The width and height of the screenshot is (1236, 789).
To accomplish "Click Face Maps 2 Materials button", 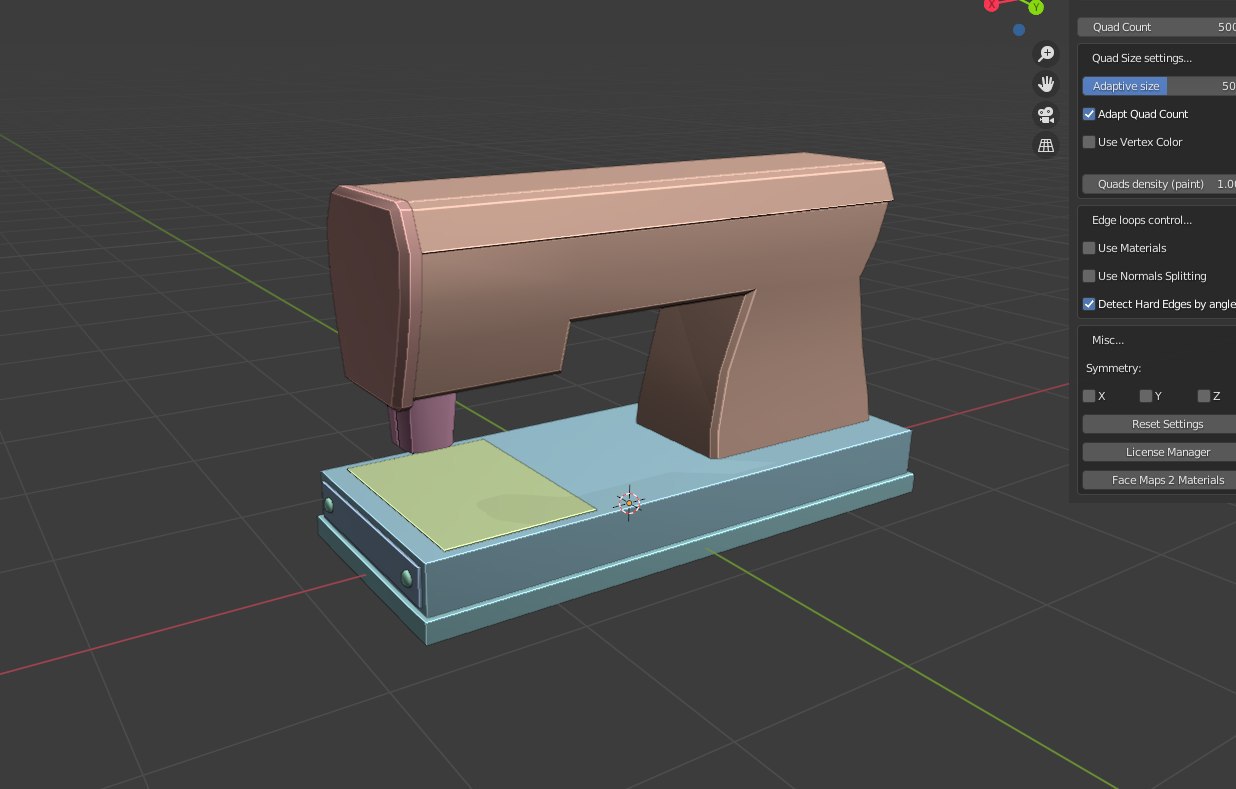I will (x=1159, y=480).
